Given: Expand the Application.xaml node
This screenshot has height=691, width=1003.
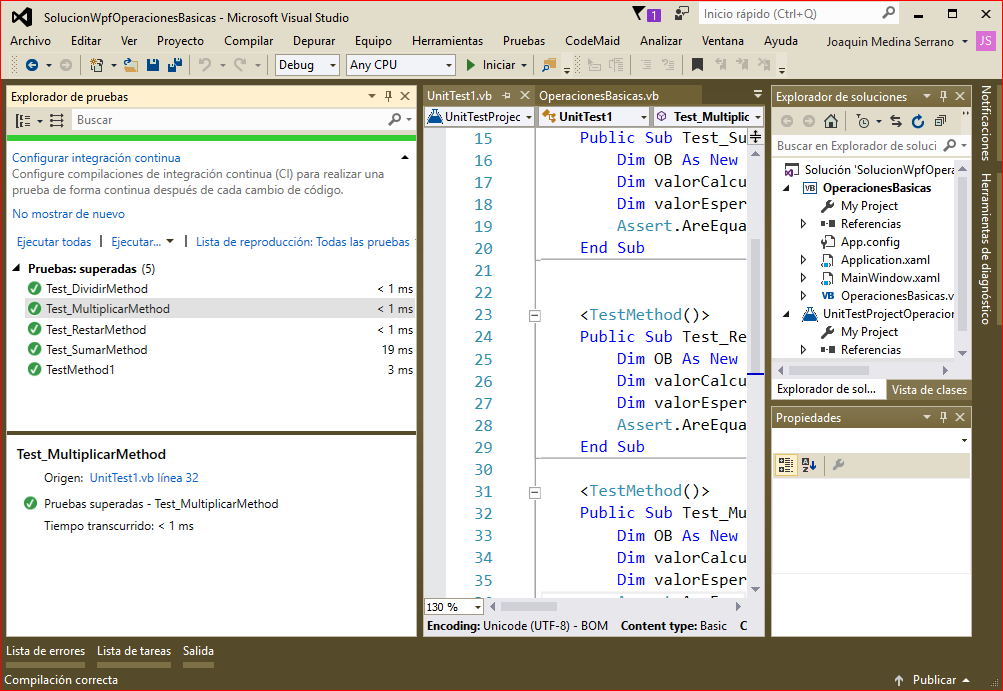Looking at the screenshot, I should [x=803, y=260].
